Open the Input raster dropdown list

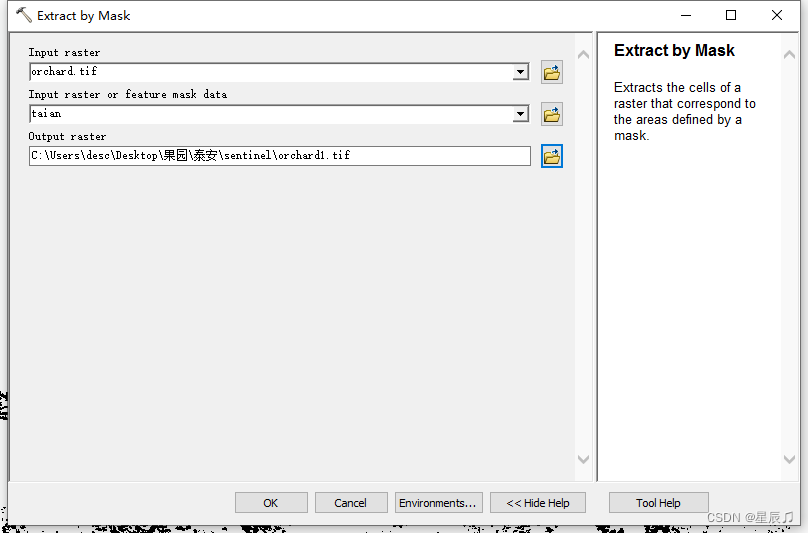pos(520,72)
